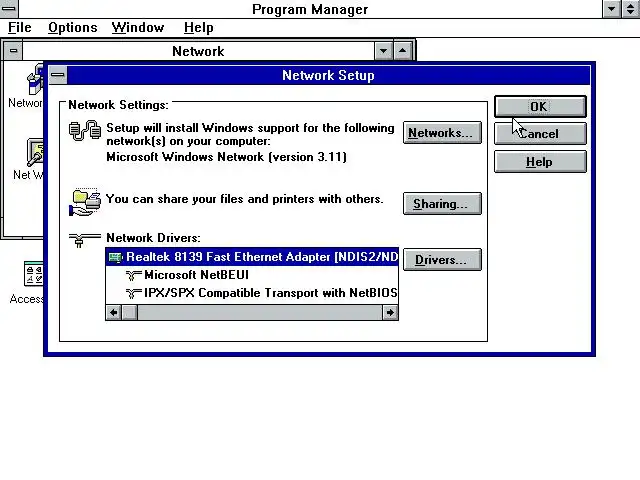Screen dimensions: 640x480
Task: Cancel the Network Setup dialog
Action: 540,134
